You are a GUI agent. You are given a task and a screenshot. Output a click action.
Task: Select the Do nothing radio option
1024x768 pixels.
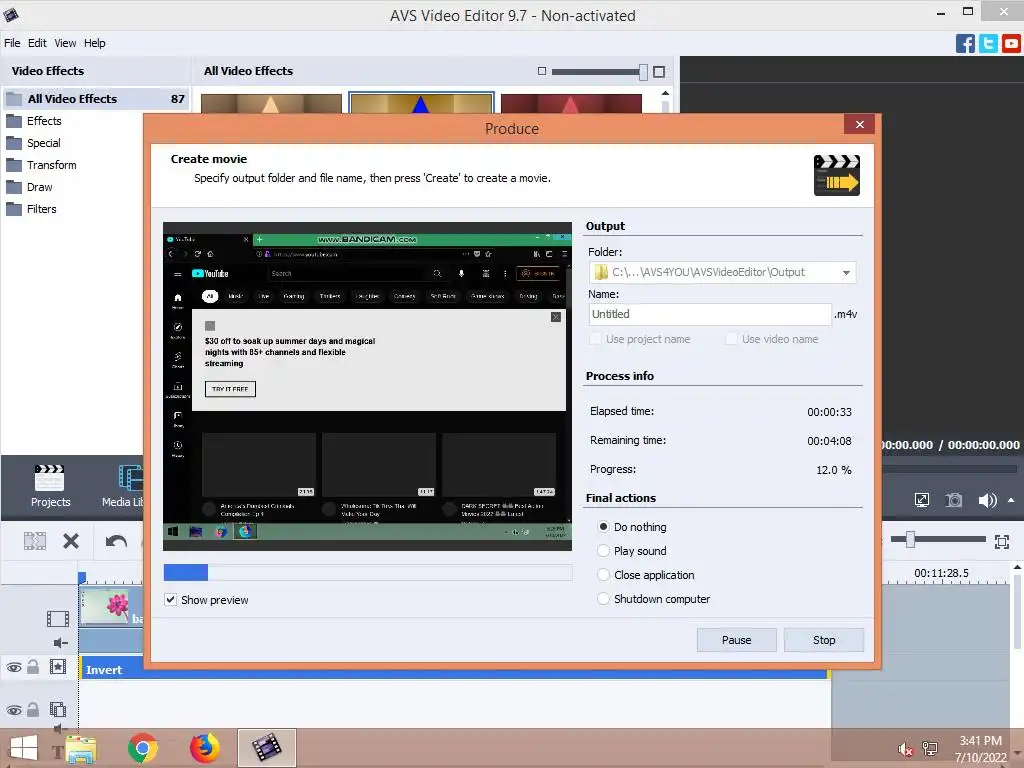(603, 526)
